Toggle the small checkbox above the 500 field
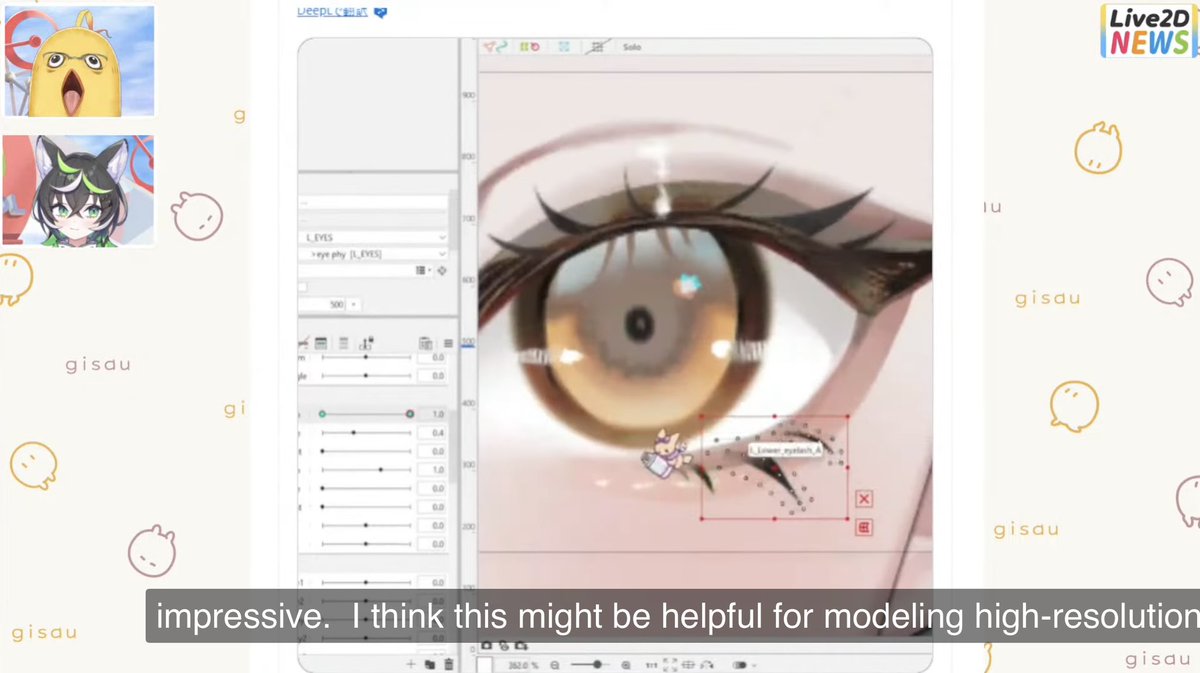Screen dimensions: 1200x673 [303, 287]
